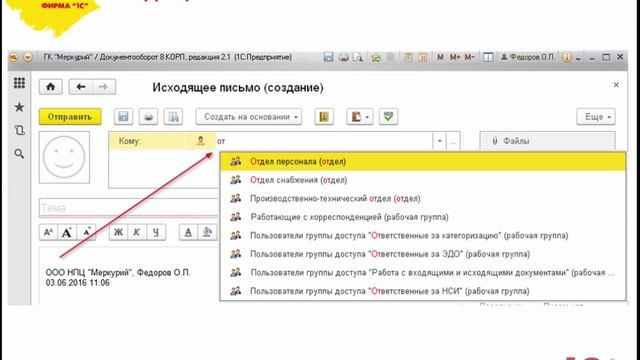Print the outgoing letter
The image size is (640, 360).
[x=148, y=117]
